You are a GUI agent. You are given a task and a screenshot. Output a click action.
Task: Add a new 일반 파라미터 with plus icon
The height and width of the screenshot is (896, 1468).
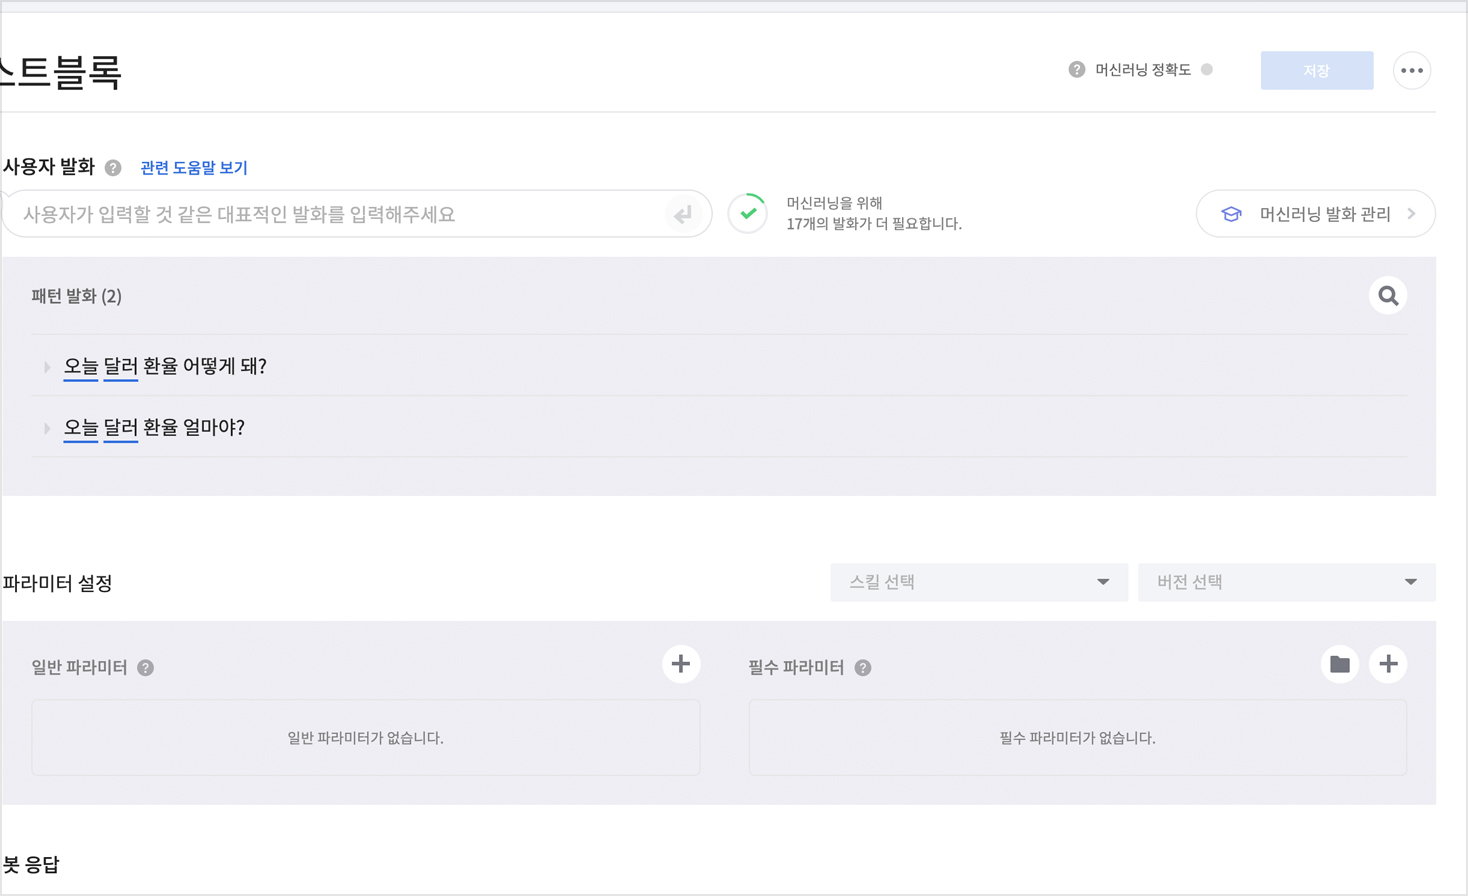pos(680,664)
